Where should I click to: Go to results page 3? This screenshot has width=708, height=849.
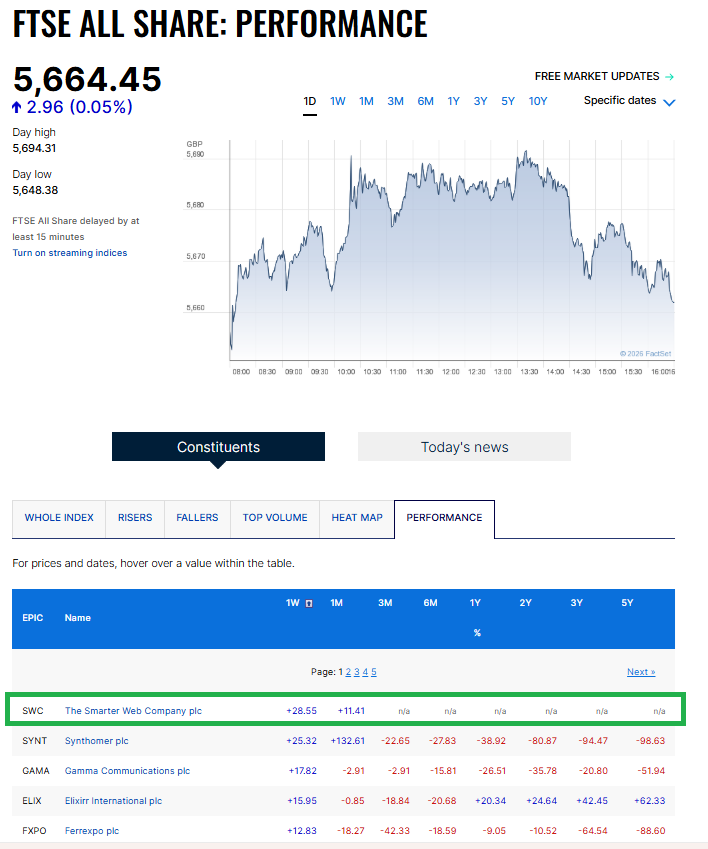point(357,672)
